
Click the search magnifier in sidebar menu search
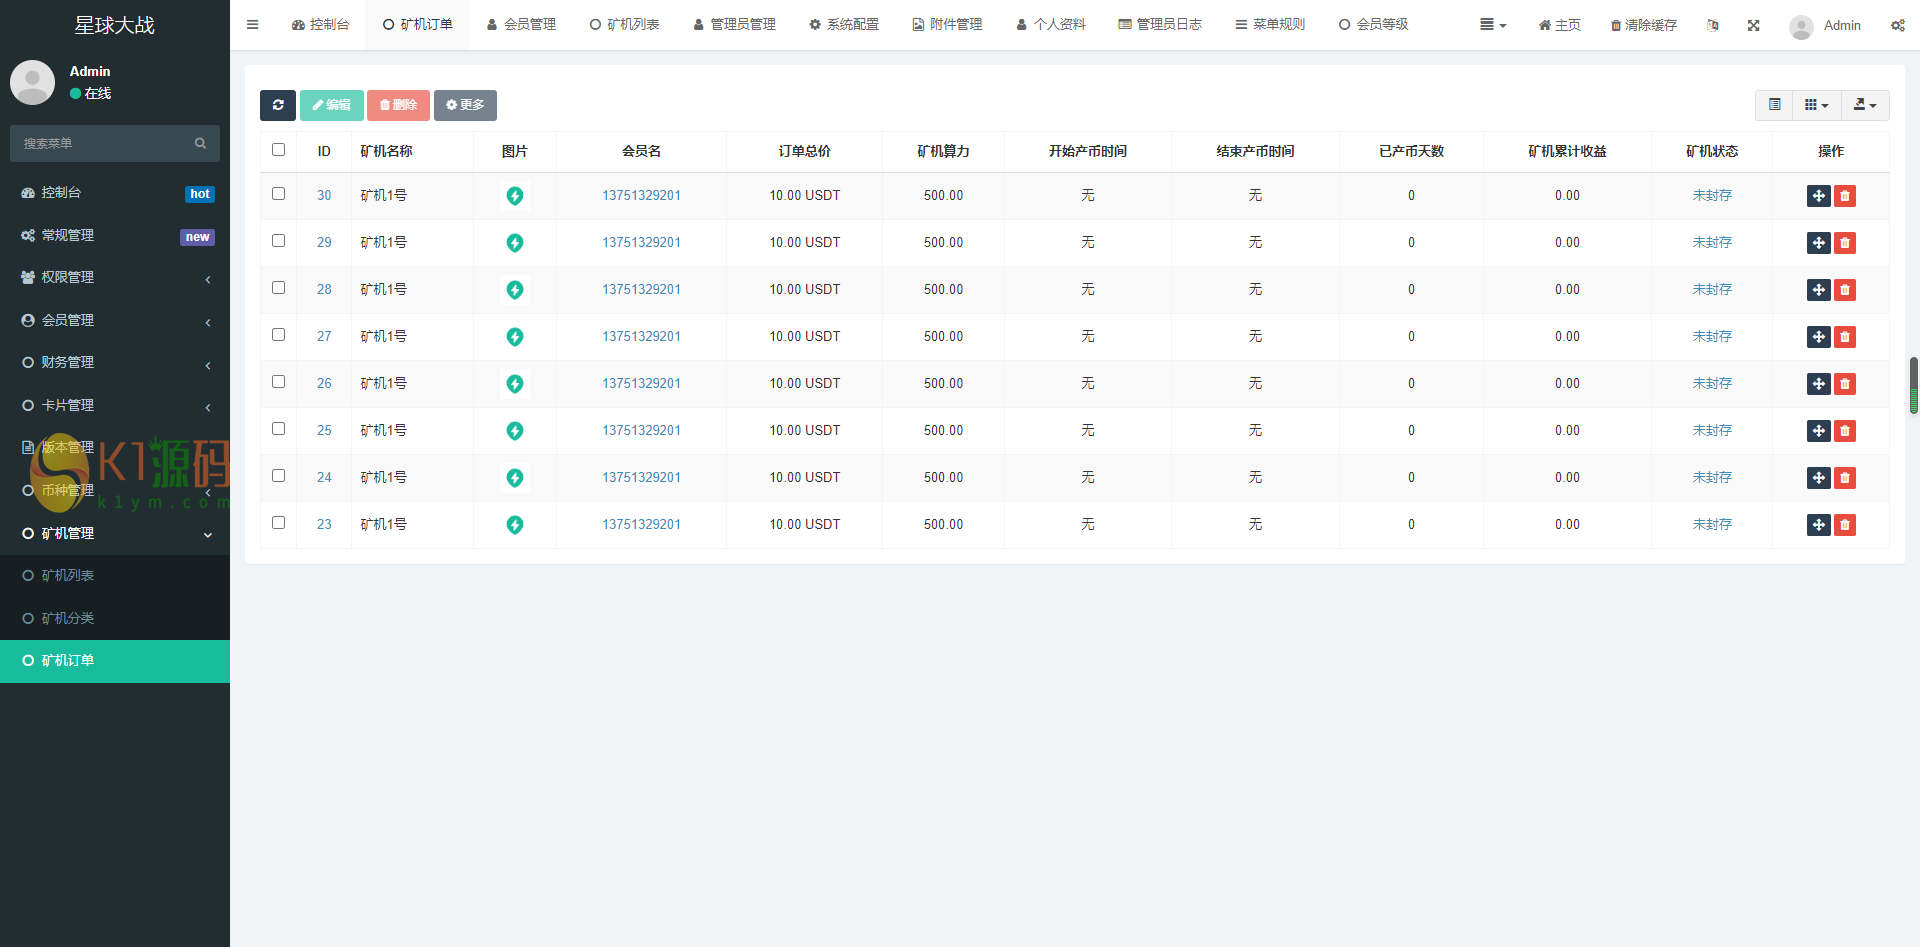[x=200, y=144]
